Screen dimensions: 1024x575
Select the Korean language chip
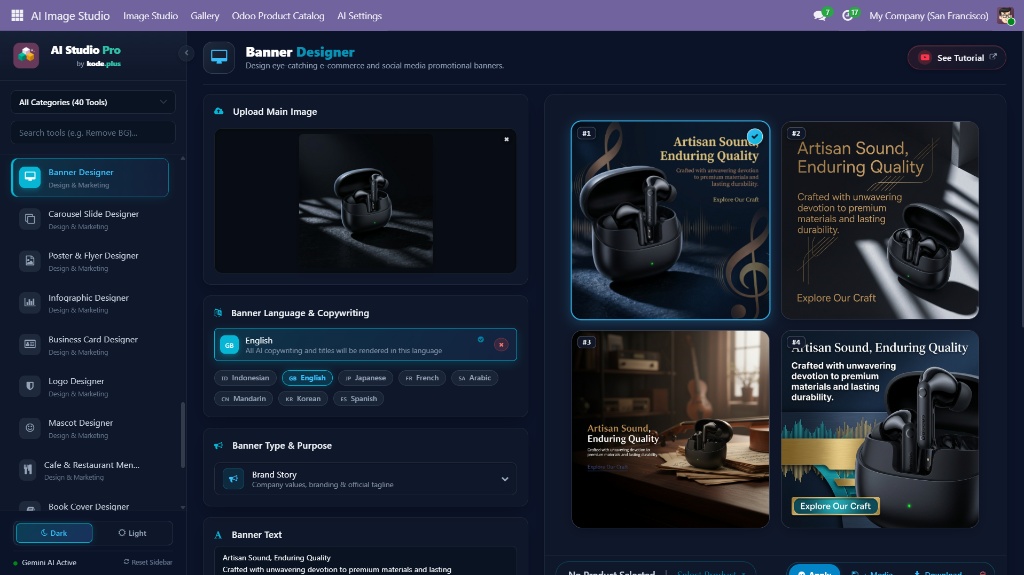point(303,399)
